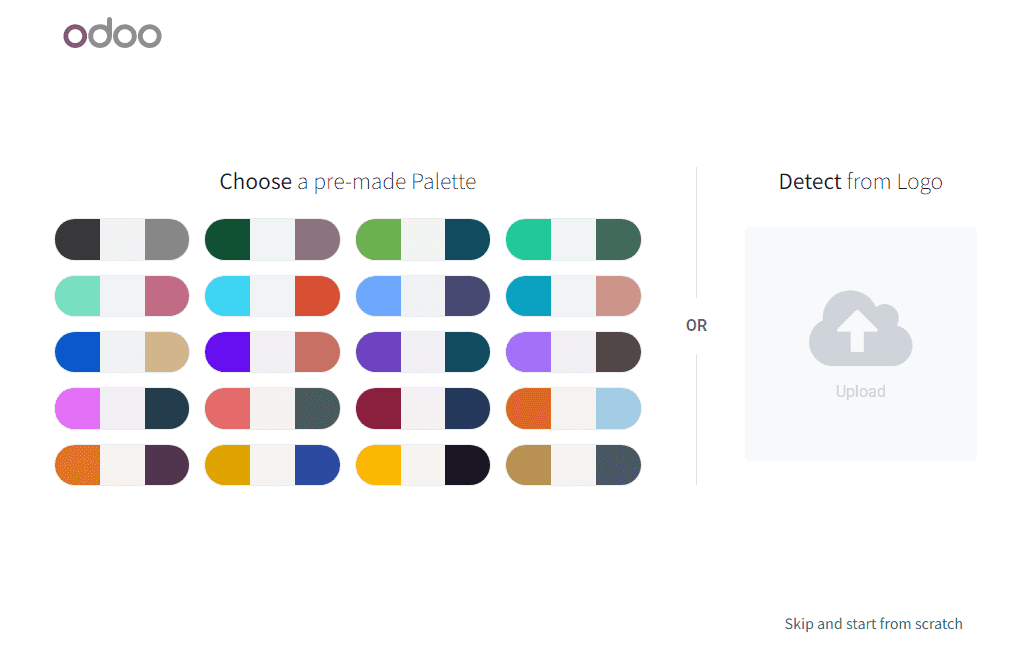This screenshot has width=1024, height=653.
Task: Select the orange and plum palette
Action: click(122, 465)
